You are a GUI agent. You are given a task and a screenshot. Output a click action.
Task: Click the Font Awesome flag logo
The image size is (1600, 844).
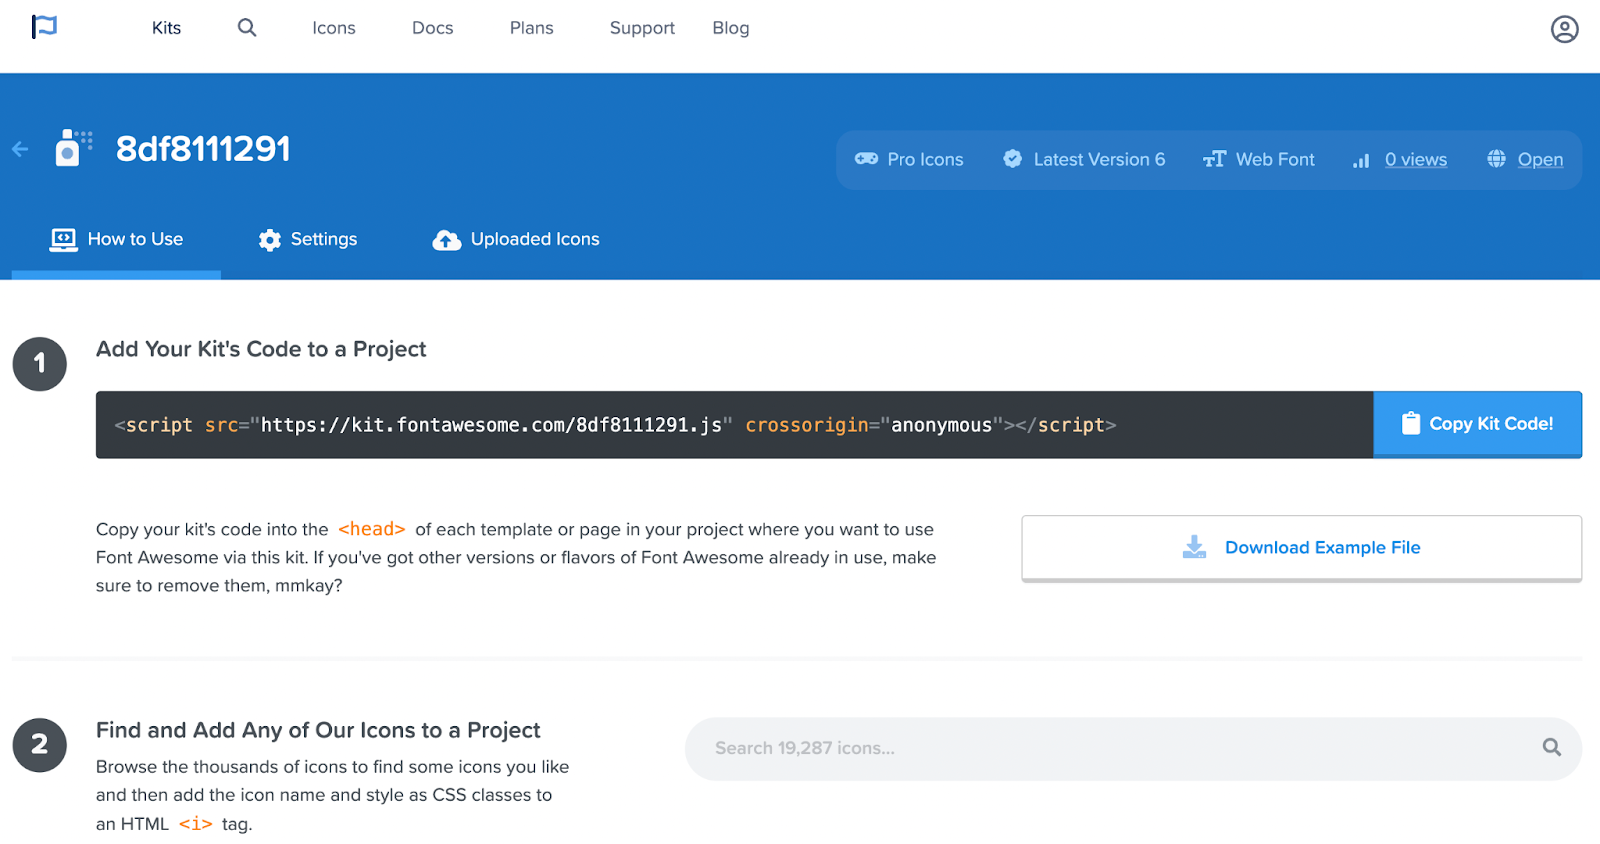pyautogui.click(x=44, y=27)
